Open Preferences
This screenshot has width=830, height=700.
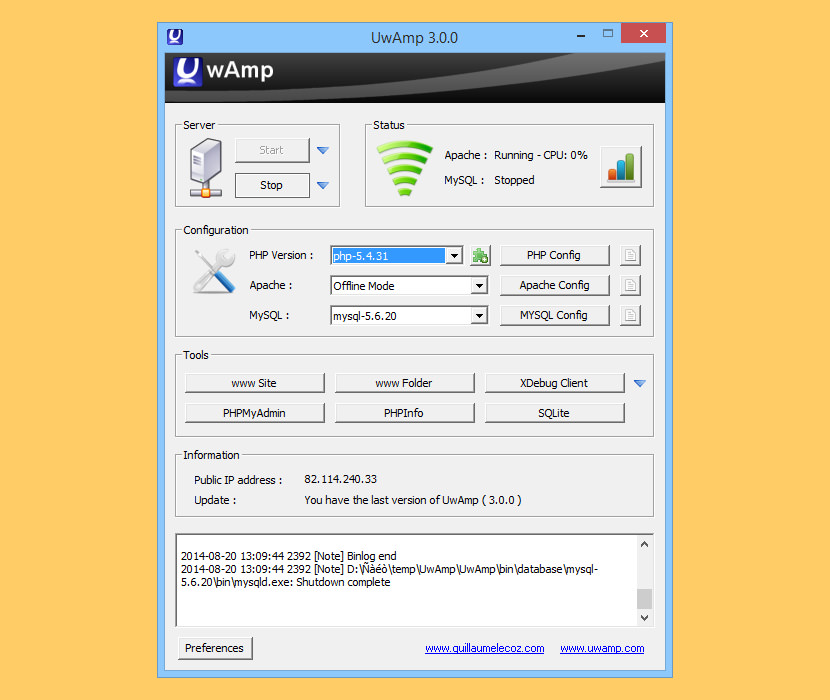[x=215, y=648]
